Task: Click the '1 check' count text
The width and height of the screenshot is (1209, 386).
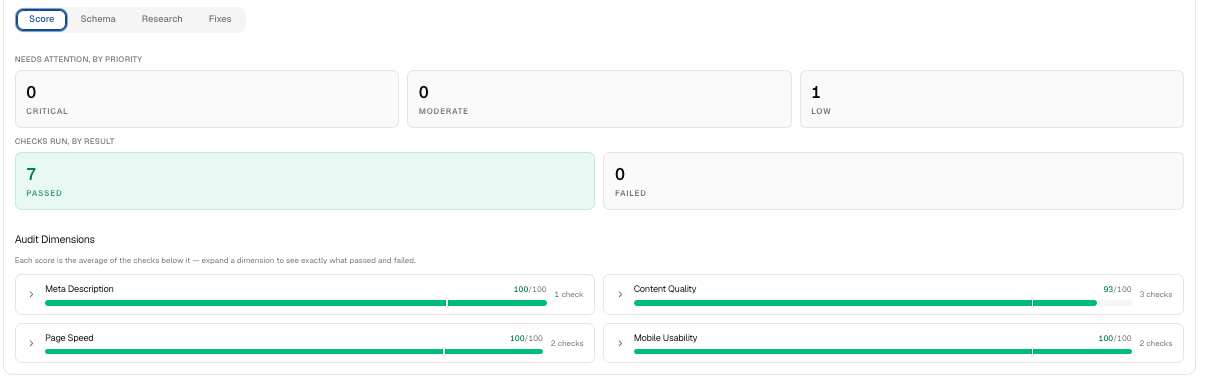Action: [x=569, y=295]
